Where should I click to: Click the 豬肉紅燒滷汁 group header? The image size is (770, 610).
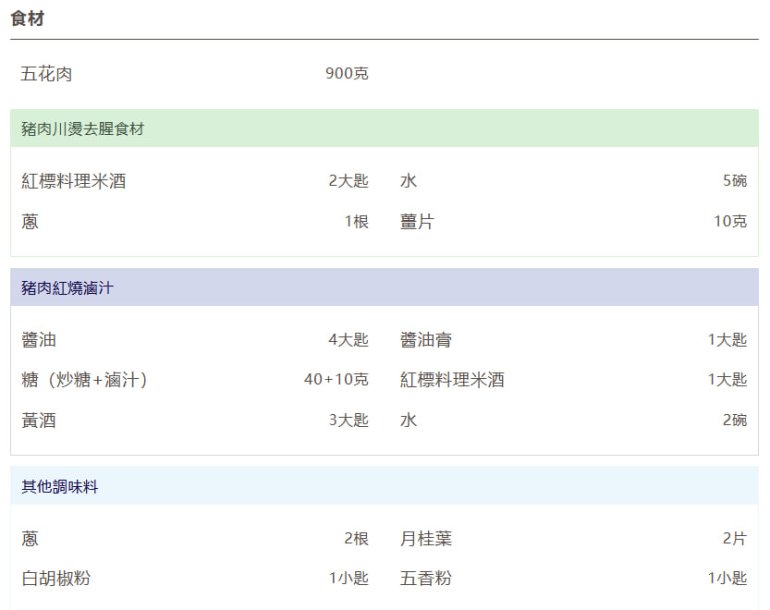[x=385, y=287]
